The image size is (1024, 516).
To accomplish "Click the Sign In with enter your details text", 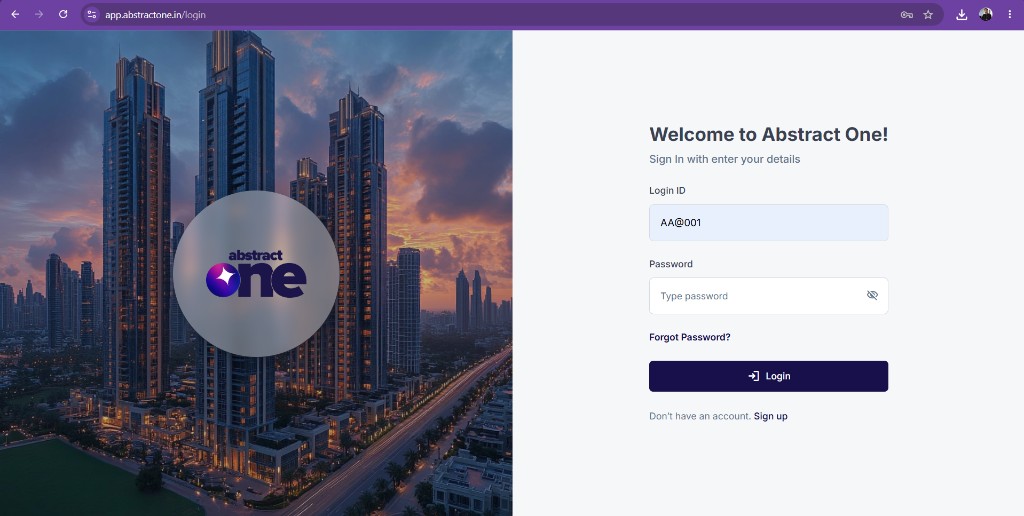I will (724, 159).
